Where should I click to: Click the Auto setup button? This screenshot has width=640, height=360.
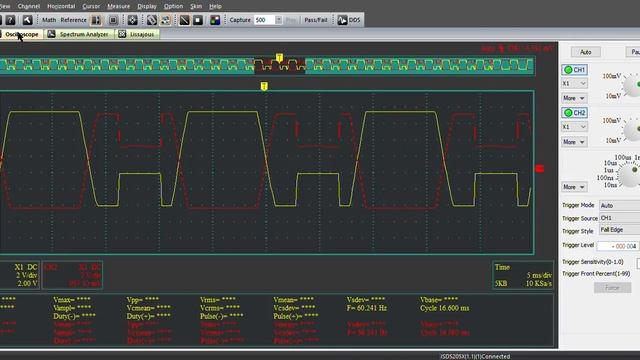(x=586, y=52)
